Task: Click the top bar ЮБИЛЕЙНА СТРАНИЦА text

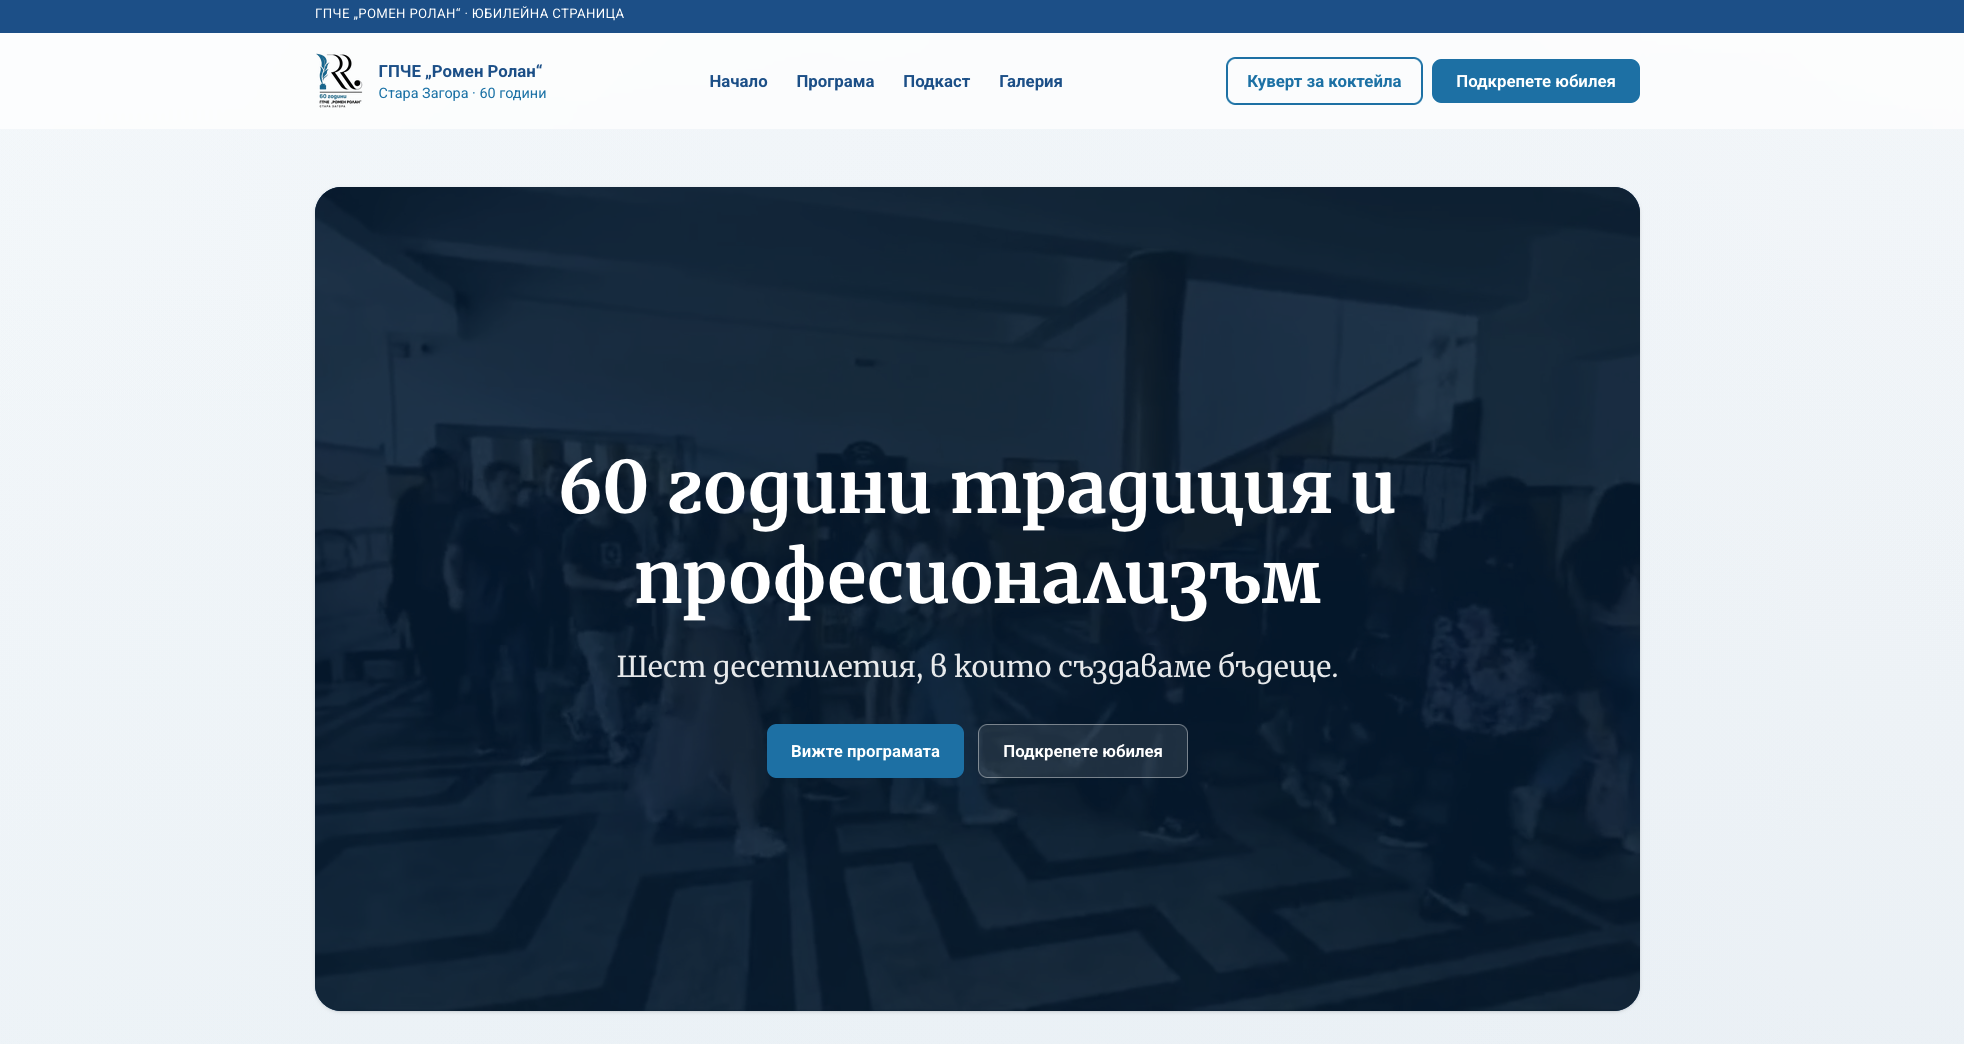Action: coord(548,14)
